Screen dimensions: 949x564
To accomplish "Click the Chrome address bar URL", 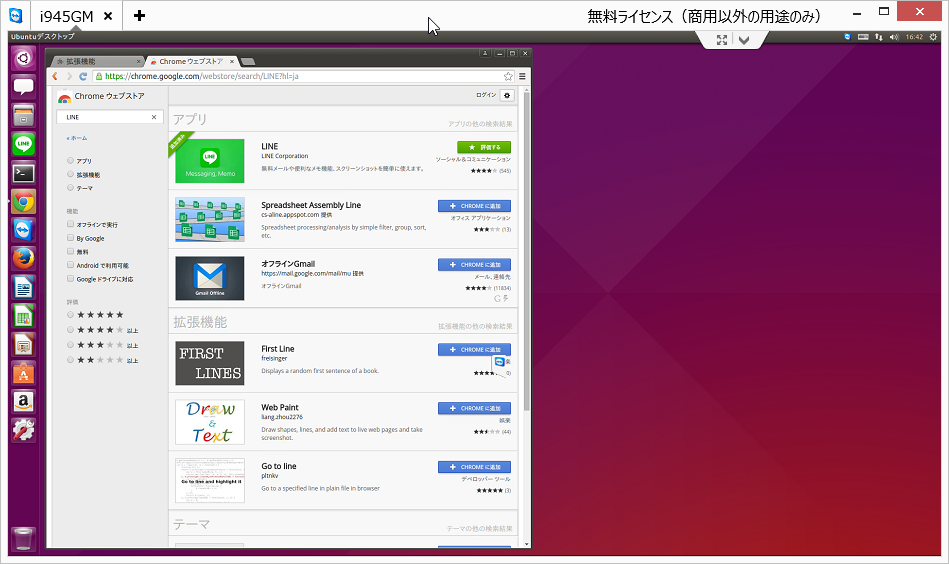I will 202,76.
